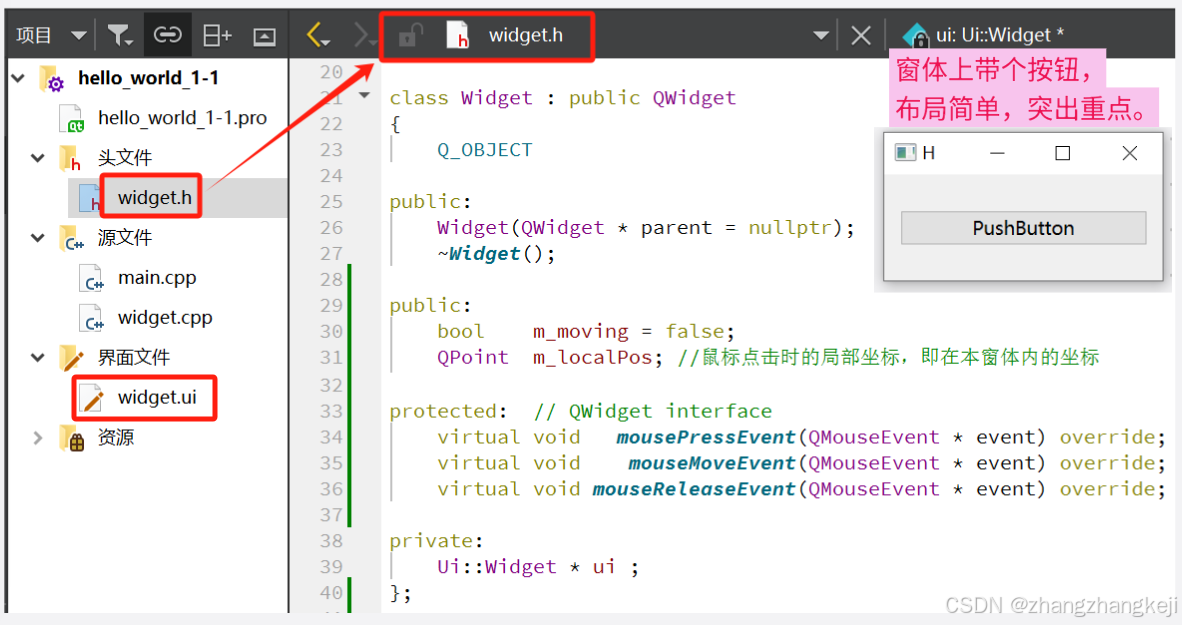
Task: Open main.cpp in the project tree
Action: click(x=157, y=277)
